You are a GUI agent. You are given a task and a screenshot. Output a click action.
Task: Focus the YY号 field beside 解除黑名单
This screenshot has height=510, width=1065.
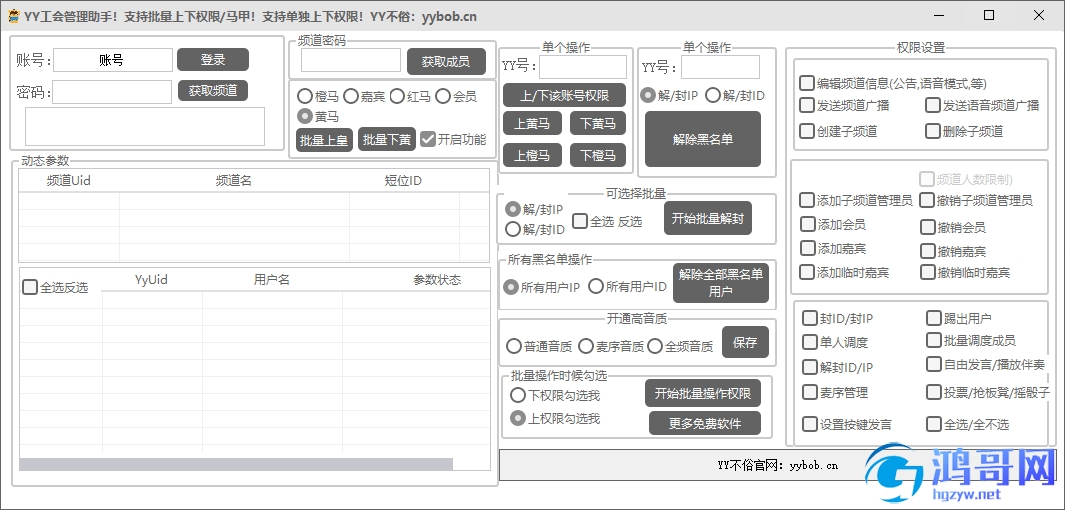[x=720, y=67]
